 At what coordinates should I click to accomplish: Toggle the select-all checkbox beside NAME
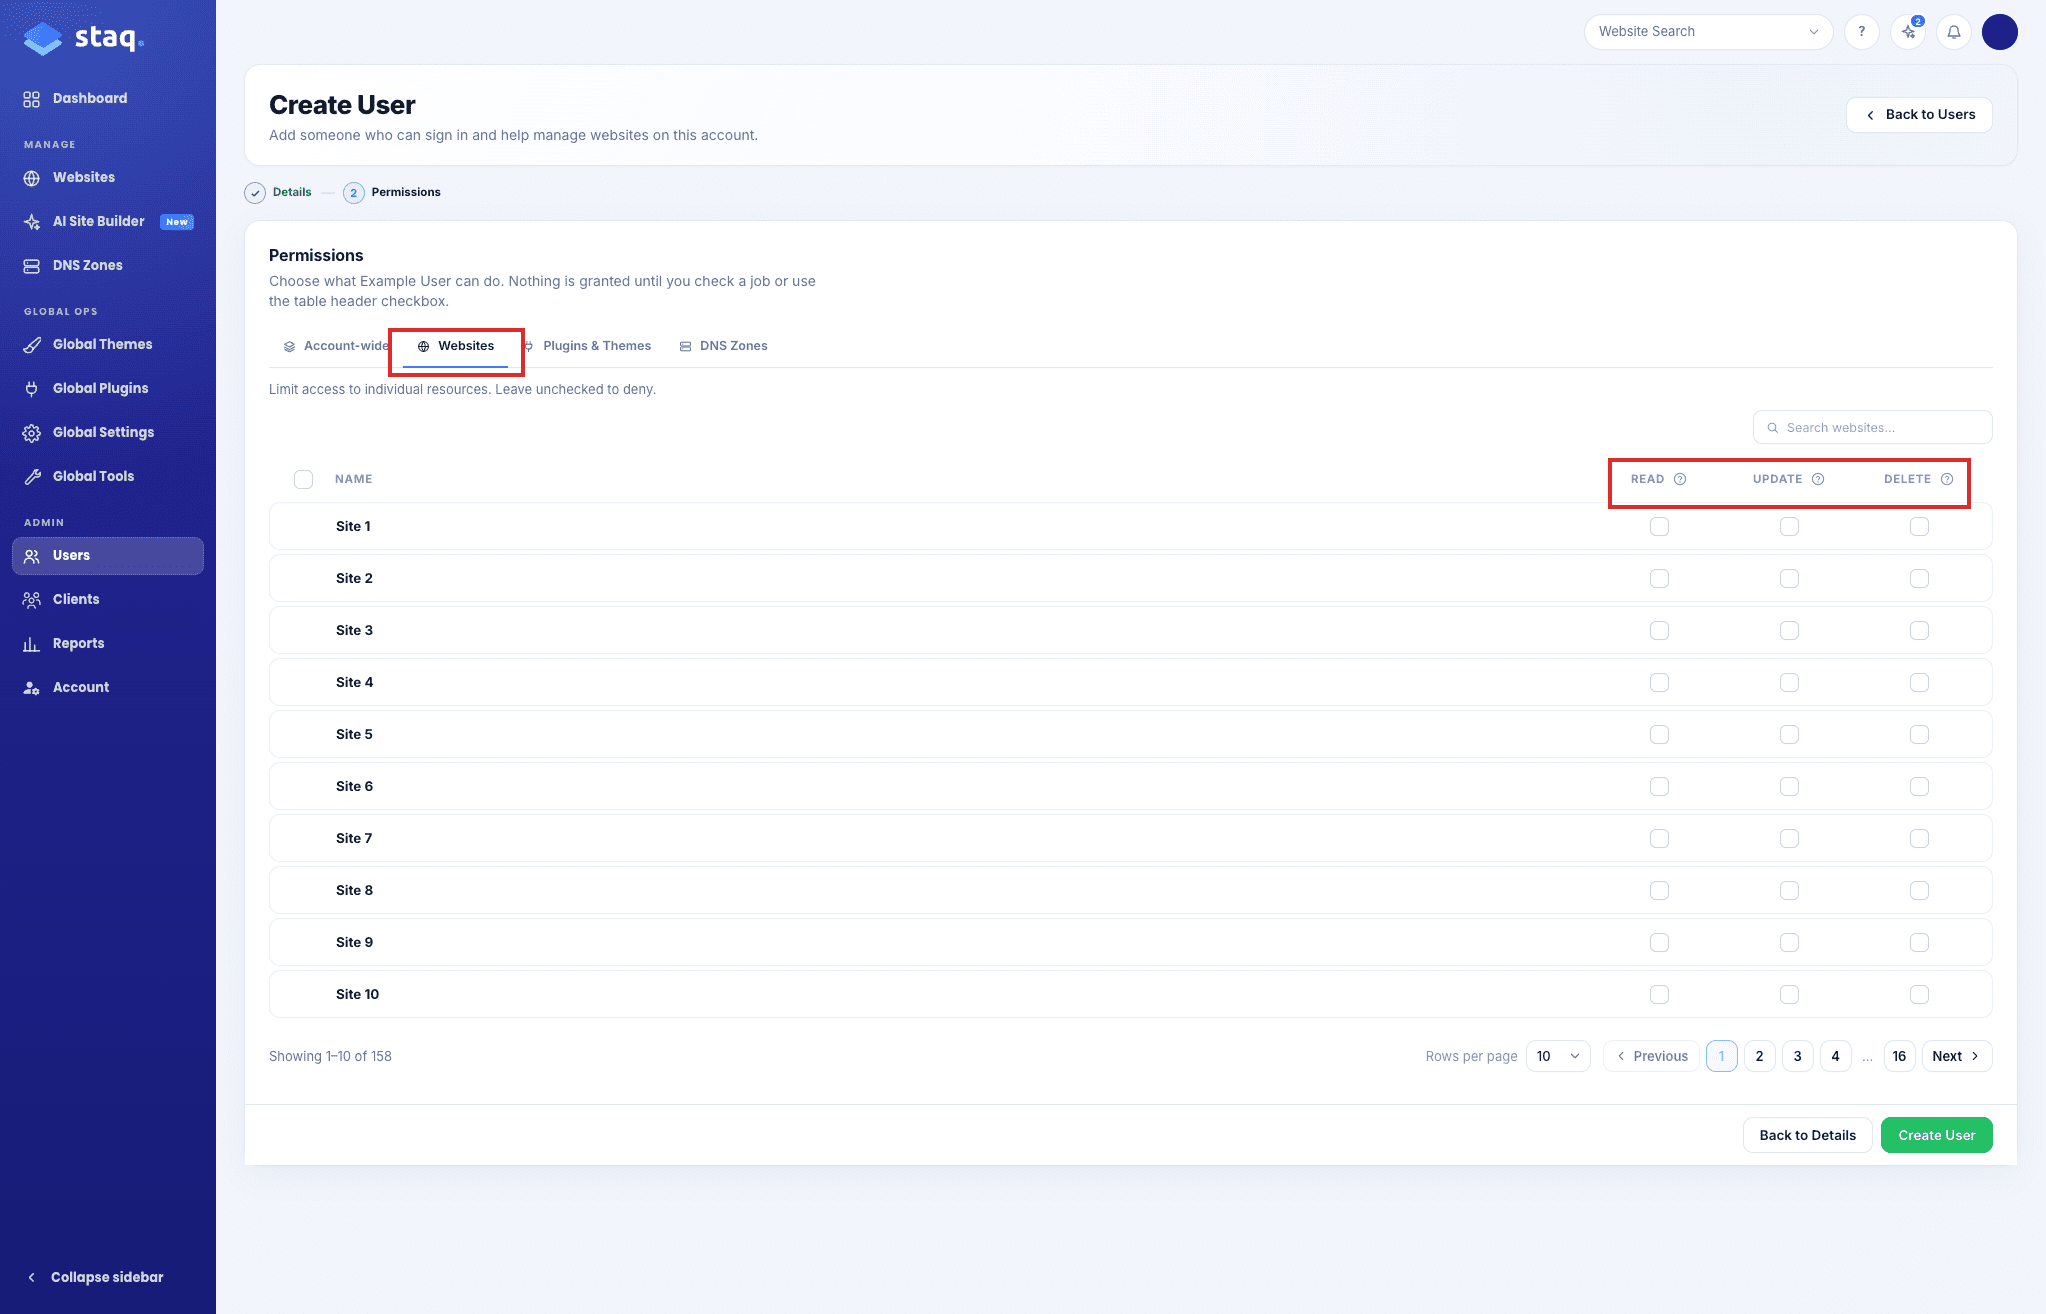point(303,479)
